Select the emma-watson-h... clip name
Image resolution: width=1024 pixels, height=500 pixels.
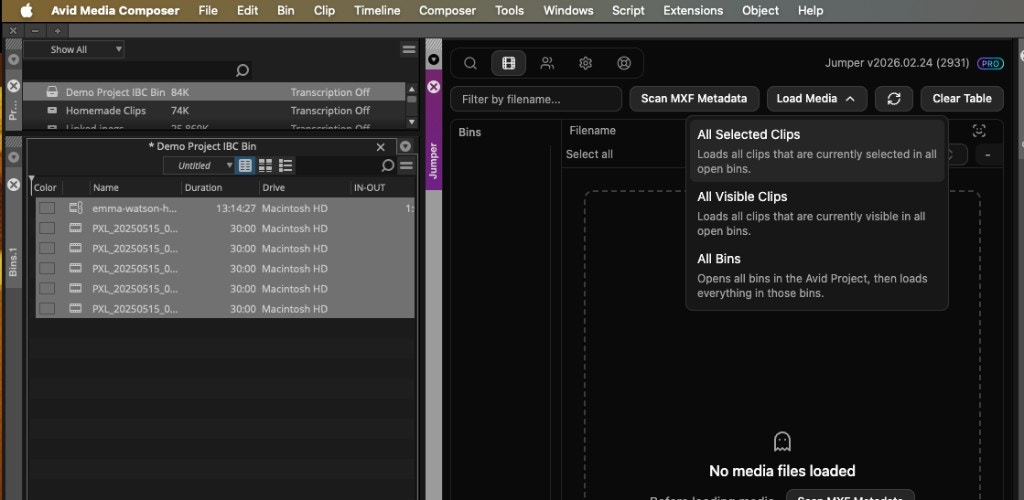135,208
